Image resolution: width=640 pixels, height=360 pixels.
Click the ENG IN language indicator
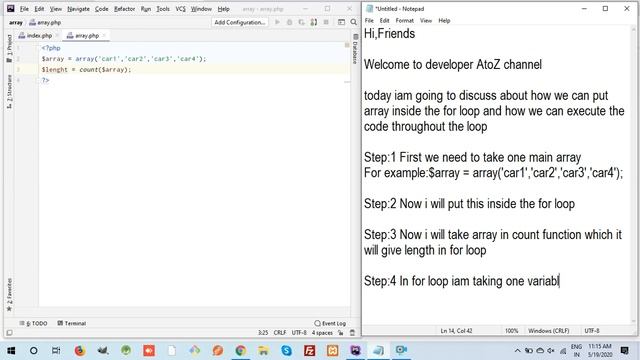(x=576, y=350)
